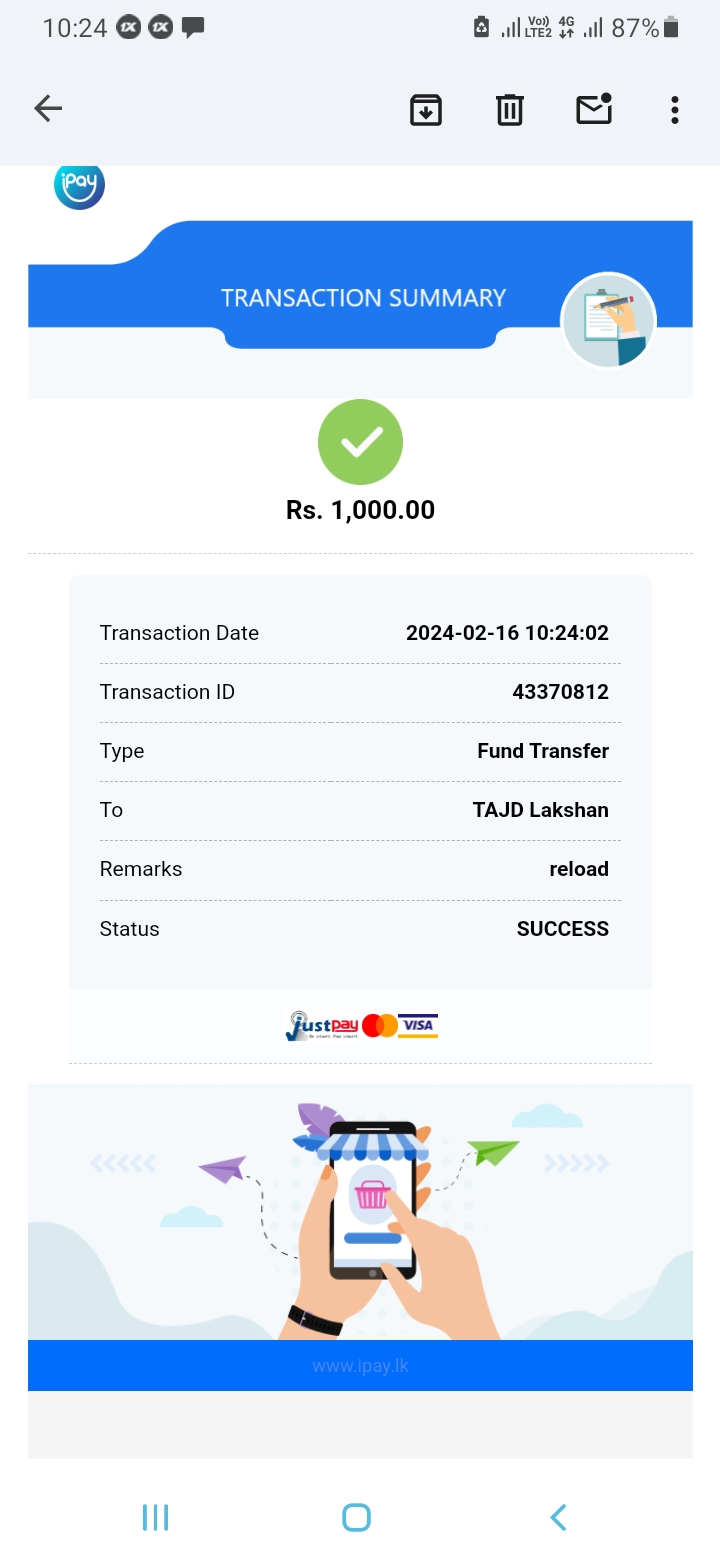Viewport: 720px width, 1560px height.
Task: Tap the clipboard illustration icon
Action: [608, 321]
